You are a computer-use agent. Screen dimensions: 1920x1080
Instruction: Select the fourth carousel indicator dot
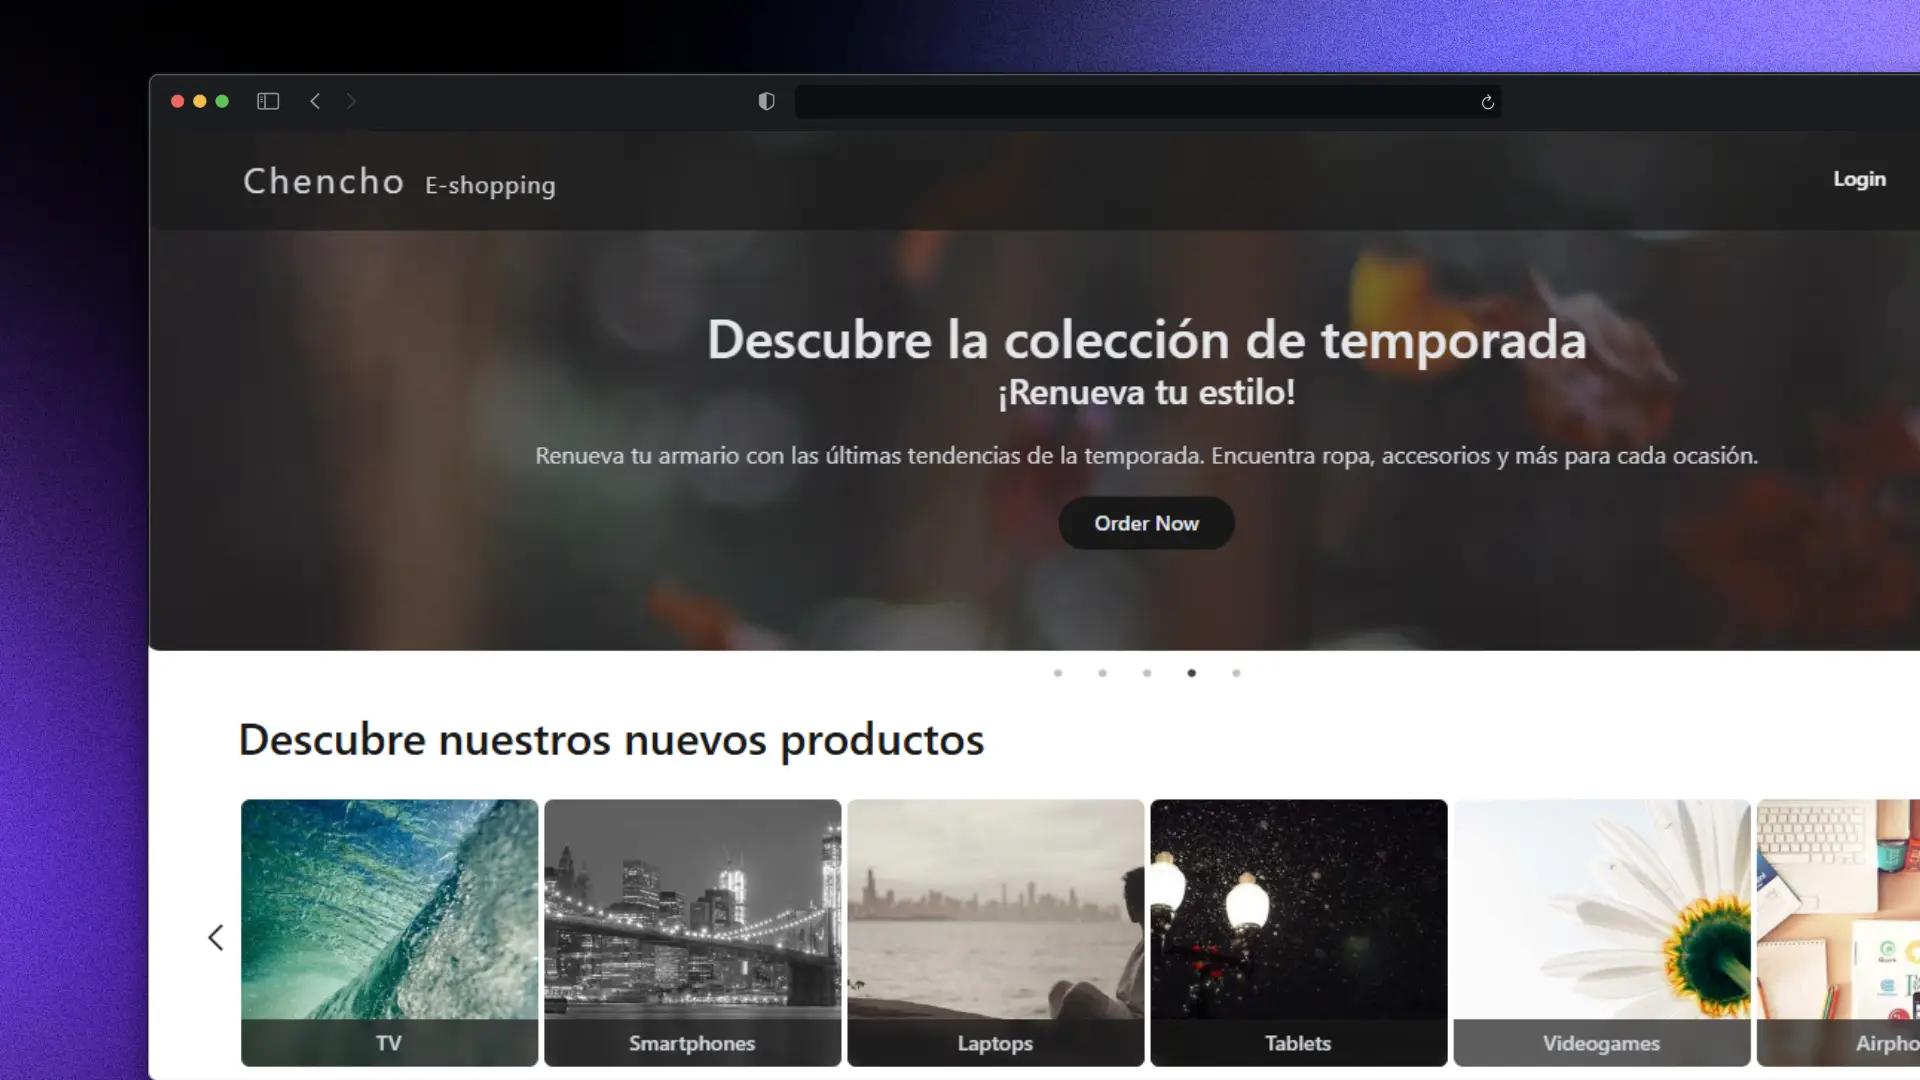[1191, 673]
